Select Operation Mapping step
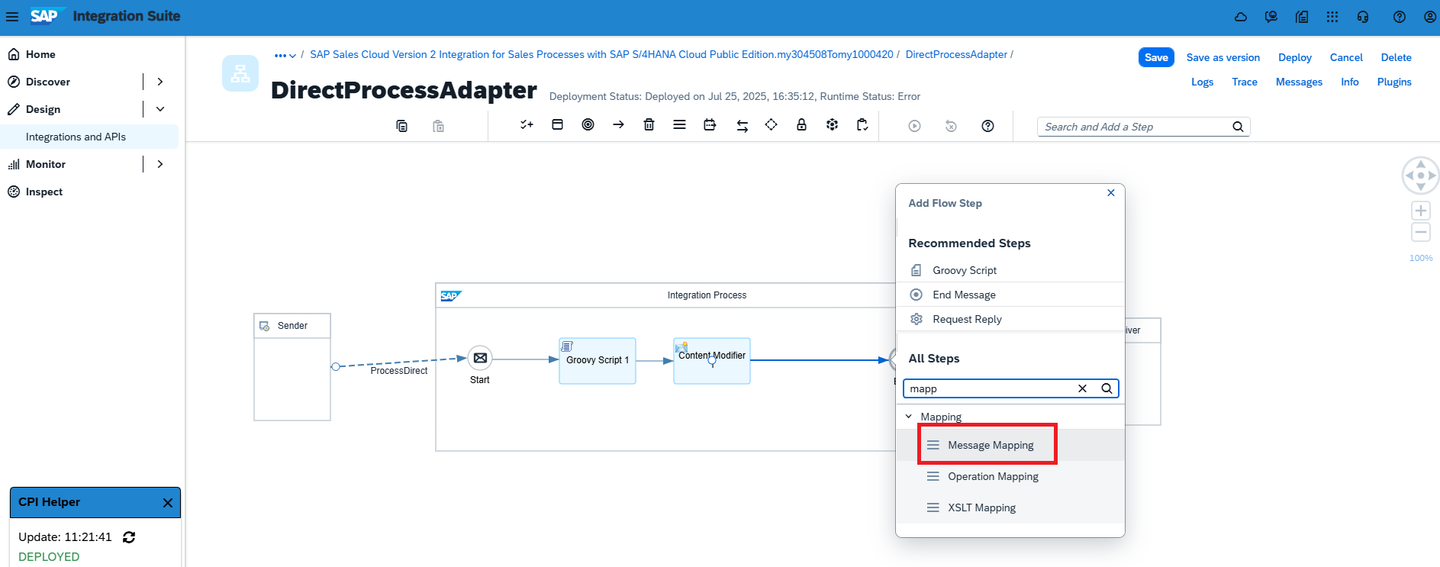1440x567 pixels. (1010, 477)
